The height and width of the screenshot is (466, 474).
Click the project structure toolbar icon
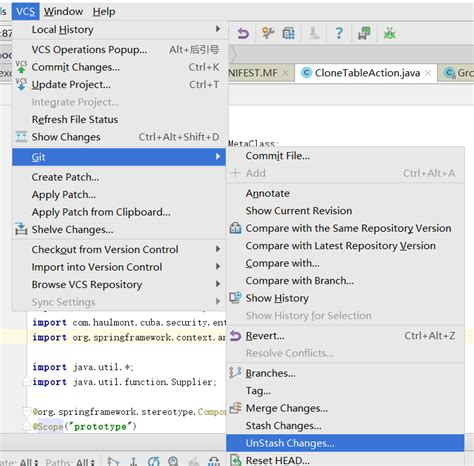[x=289, y=33]
